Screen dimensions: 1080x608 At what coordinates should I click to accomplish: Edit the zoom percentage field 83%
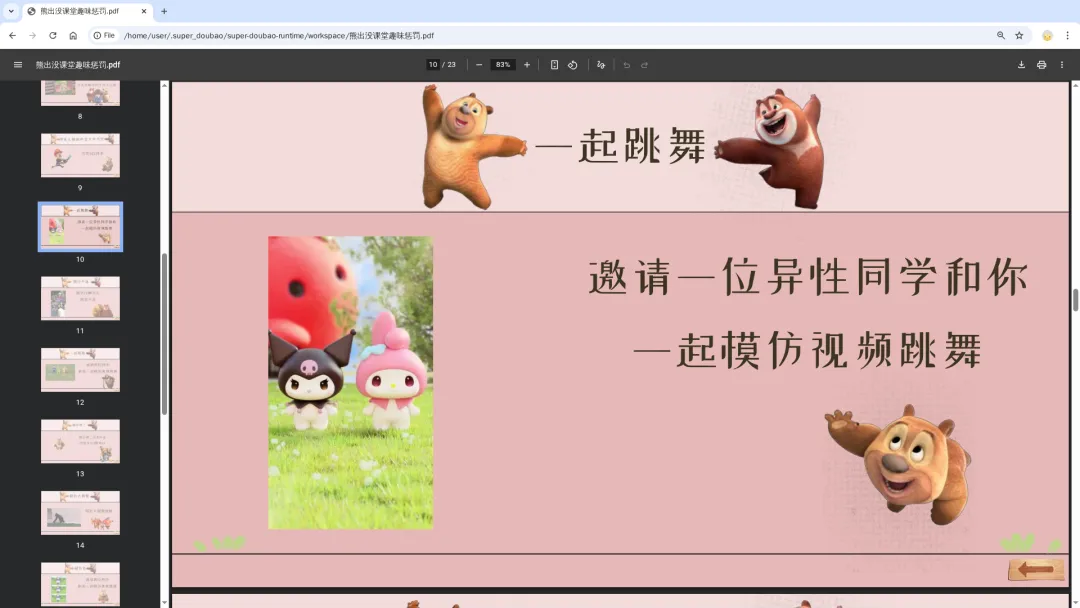click(x=503, y=65)
